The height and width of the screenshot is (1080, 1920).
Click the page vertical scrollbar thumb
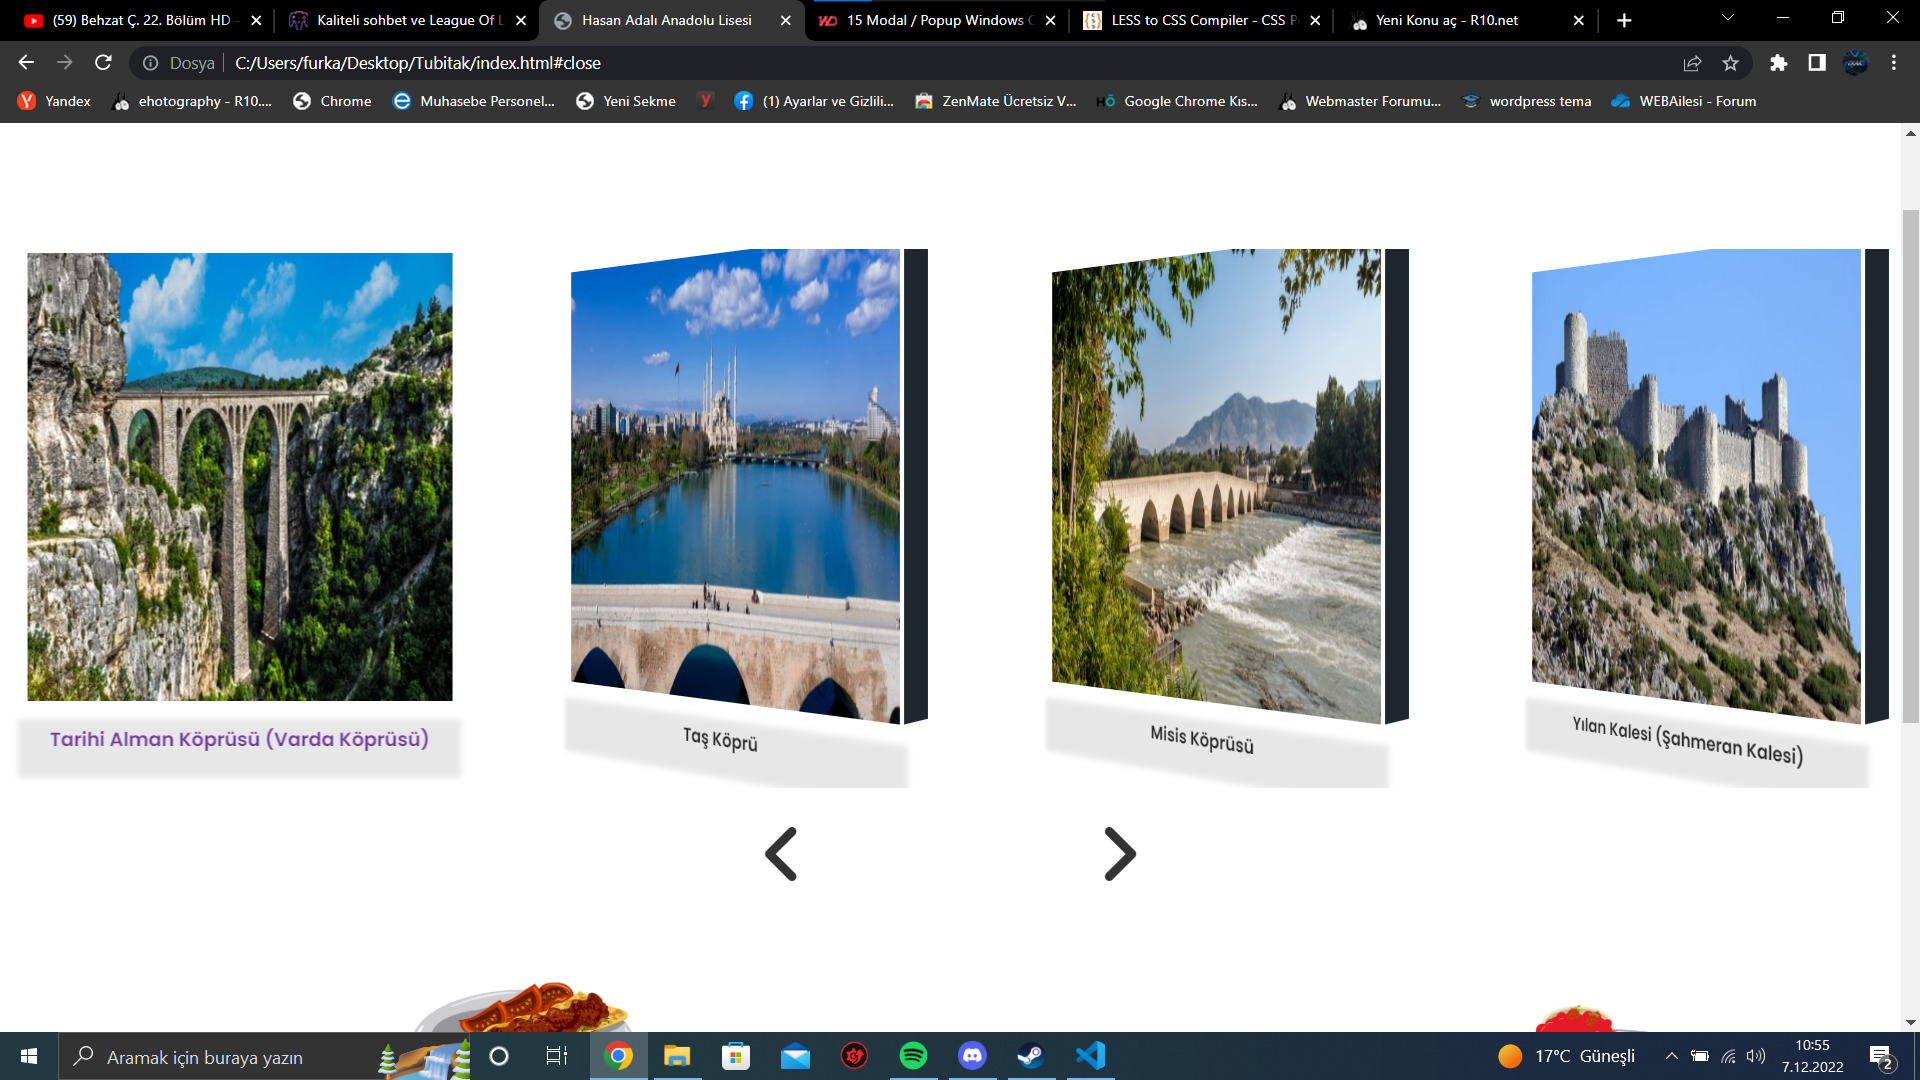(x=1910, y=466)
